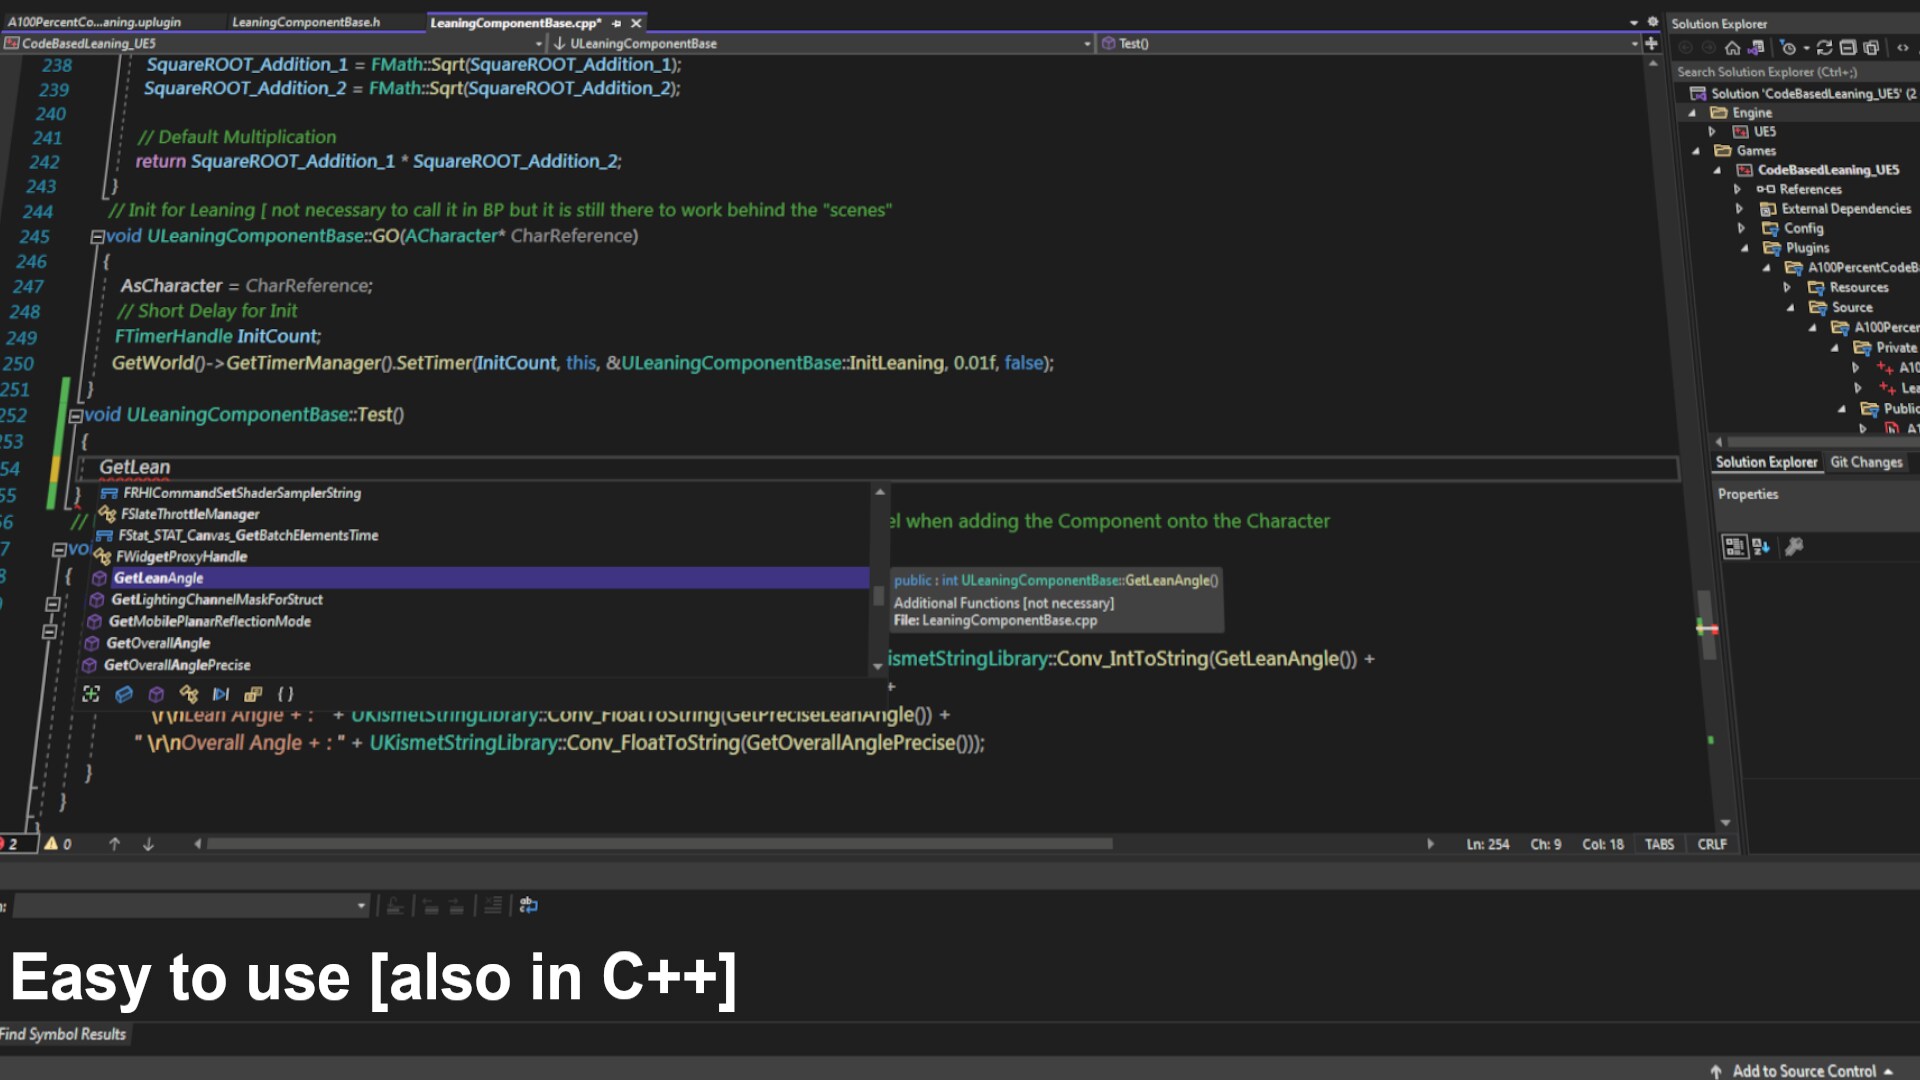Open the Git Changes tab

(x=1868, y=462)
